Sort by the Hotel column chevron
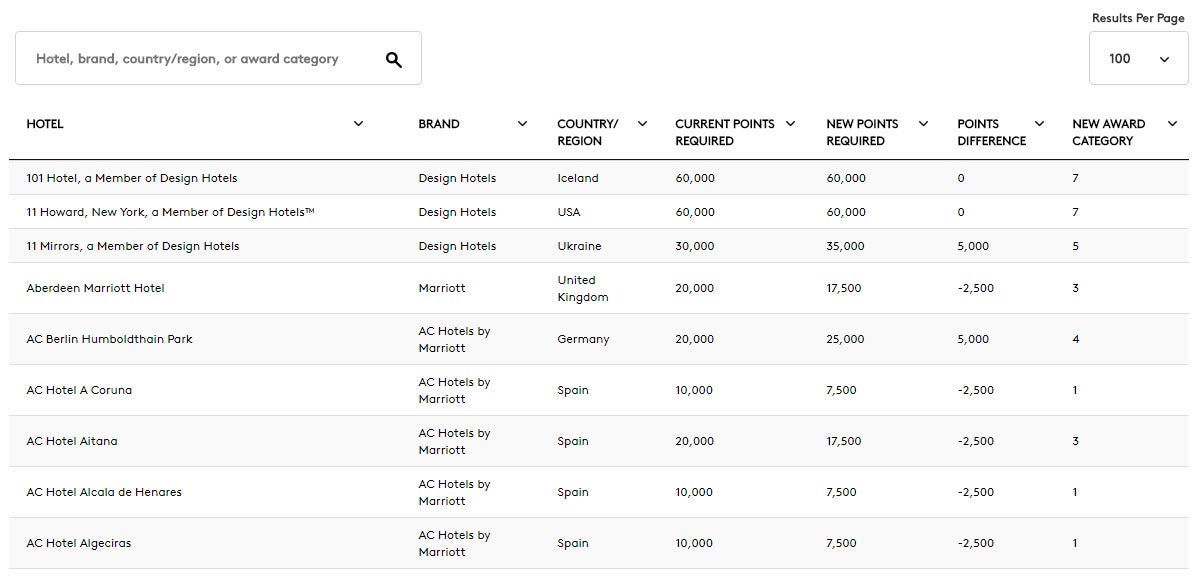The width and height of the screenshot is (1202, 577). click(x=359, y=124)
